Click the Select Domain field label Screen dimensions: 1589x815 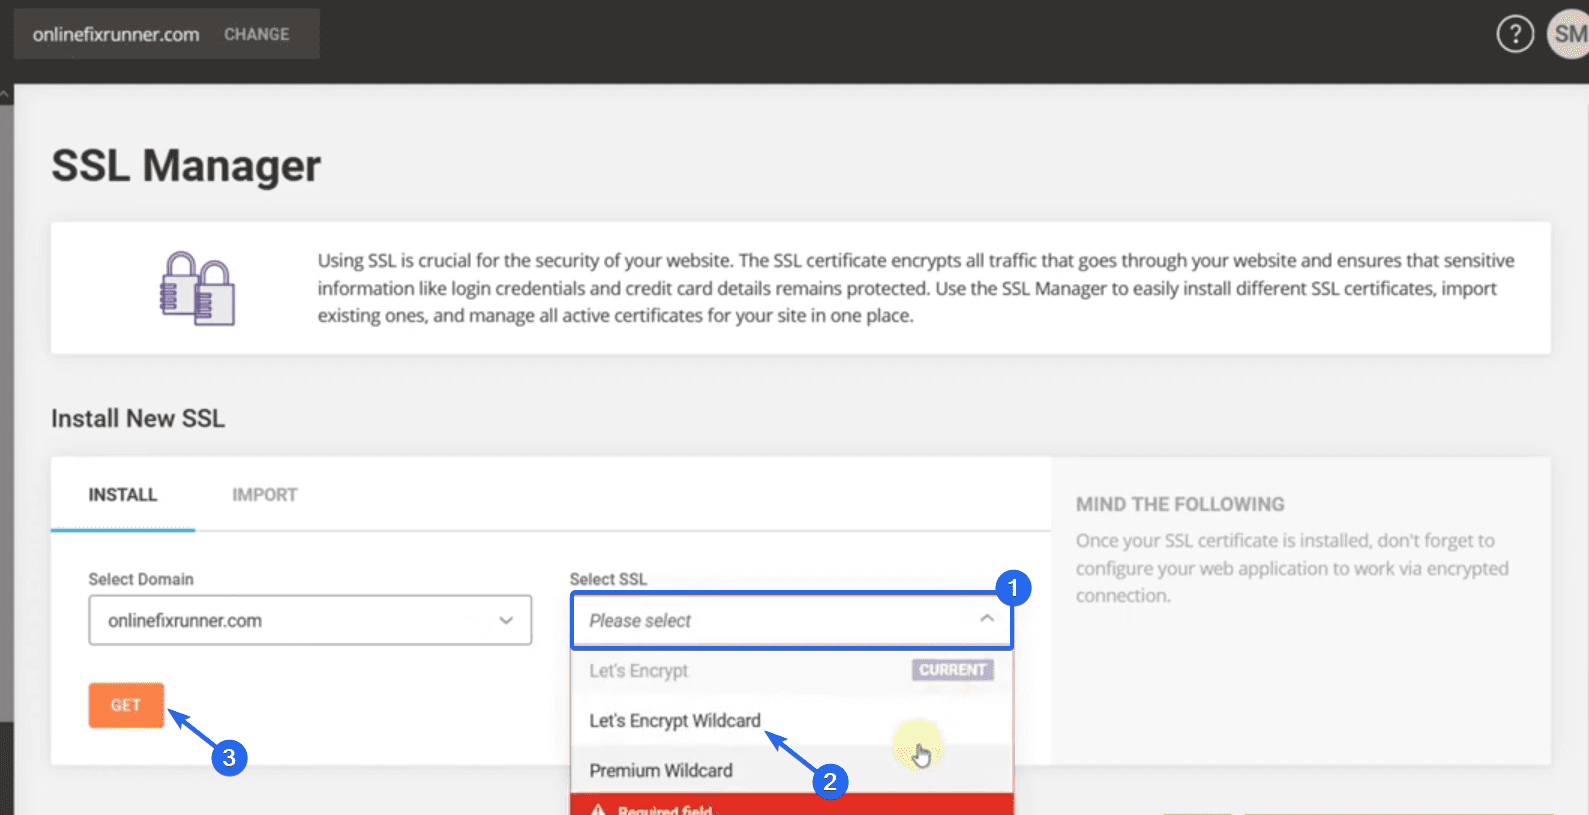click(141, 579)
